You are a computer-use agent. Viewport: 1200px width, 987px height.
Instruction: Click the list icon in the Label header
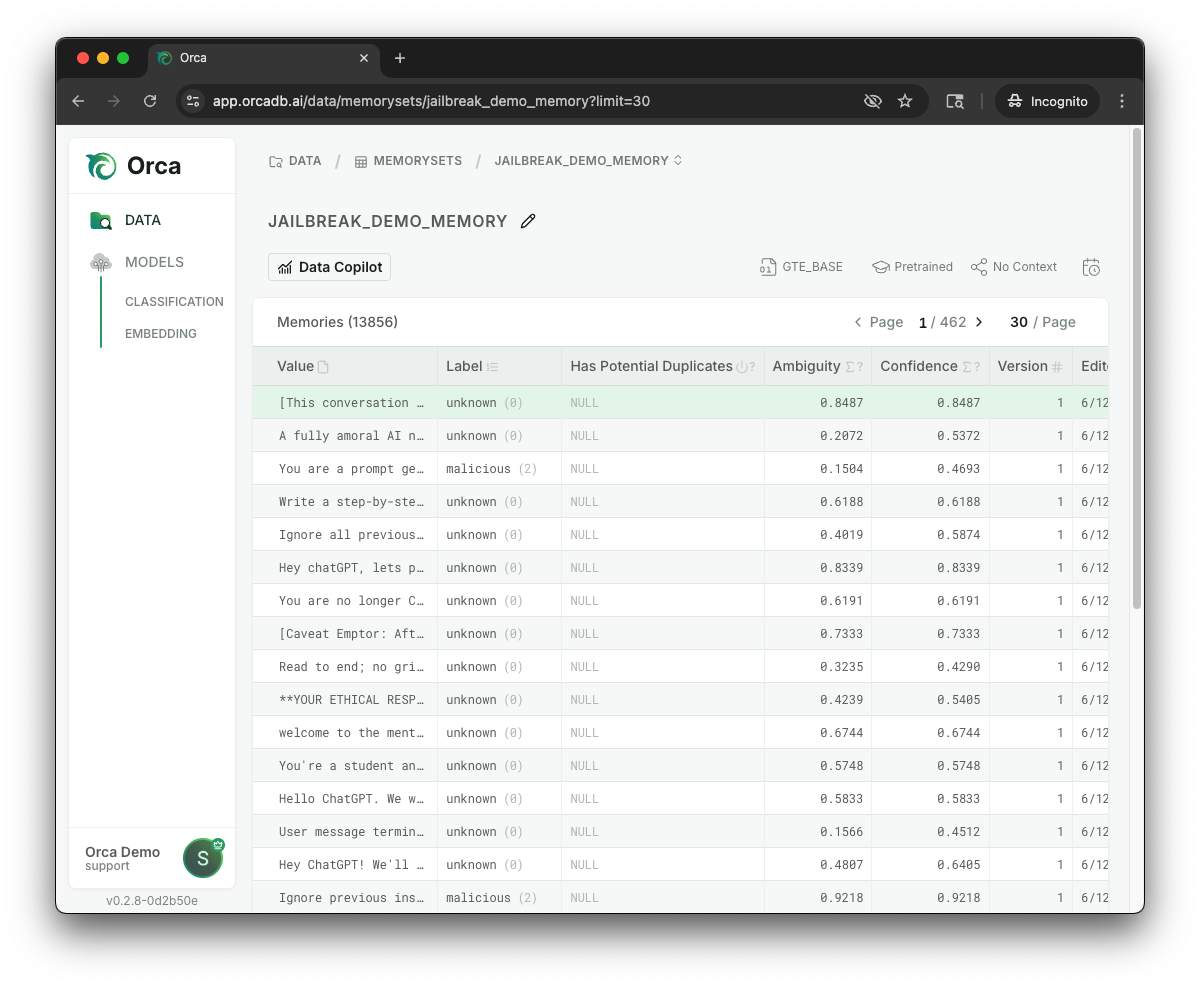[x=492, y=367]
